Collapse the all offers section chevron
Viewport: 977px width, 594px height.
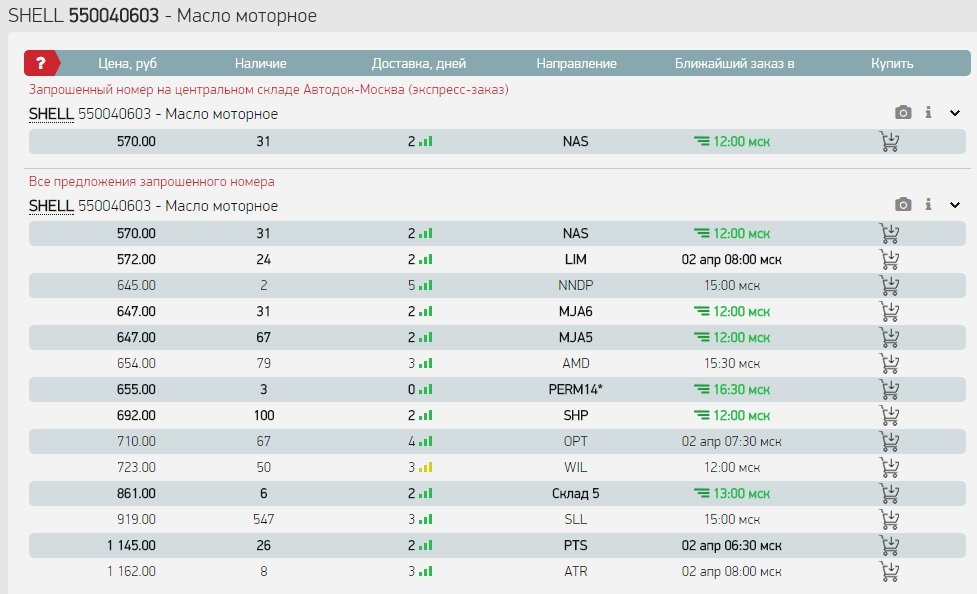(x=955, y=205)
